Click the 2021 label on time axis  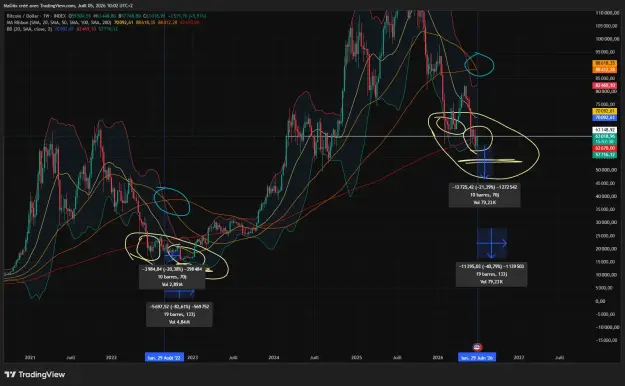pos(30,358)
